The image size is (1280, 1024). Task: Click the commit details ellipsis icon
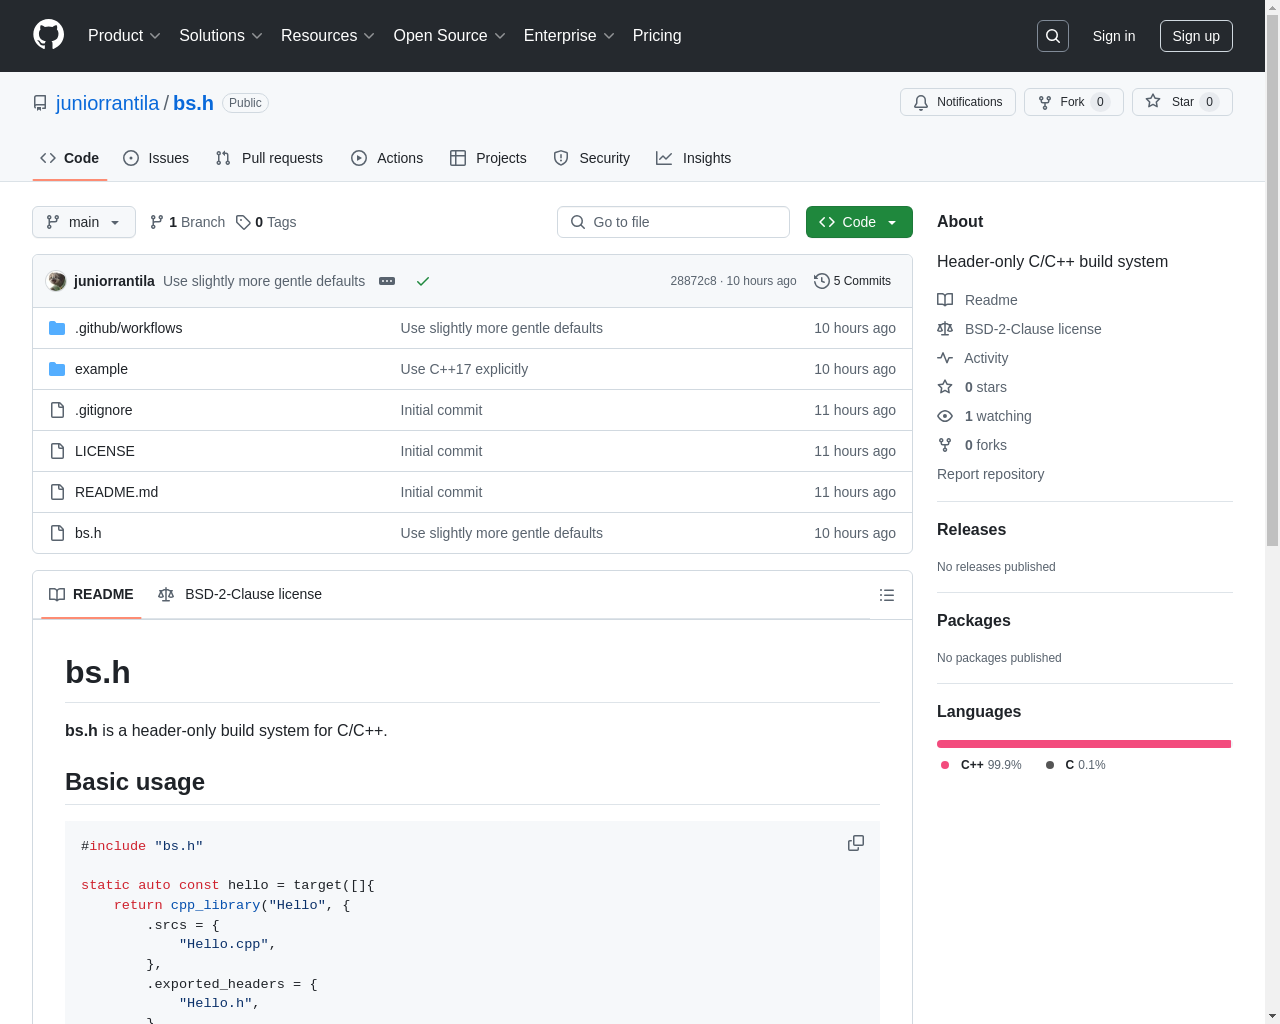(x=387, y=281)
